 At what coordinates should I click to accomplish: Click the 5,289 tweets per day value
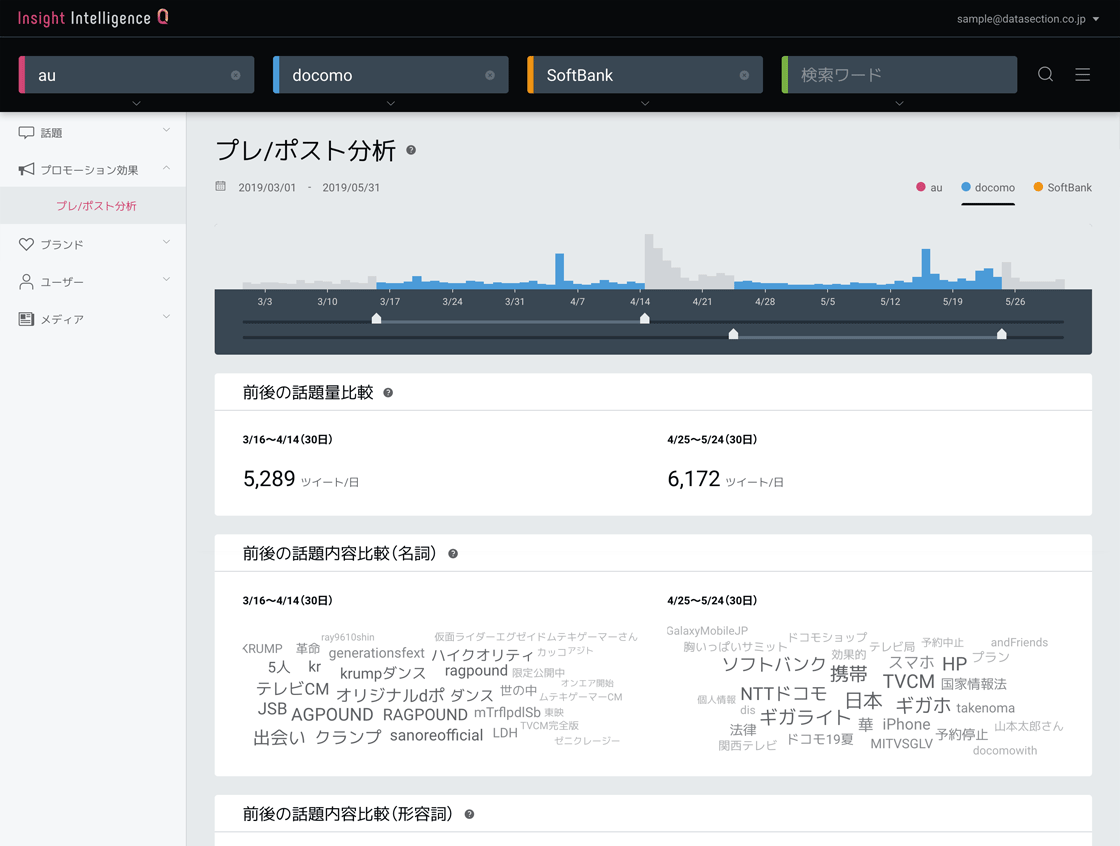pyautogui.click(x=269, y=479)
